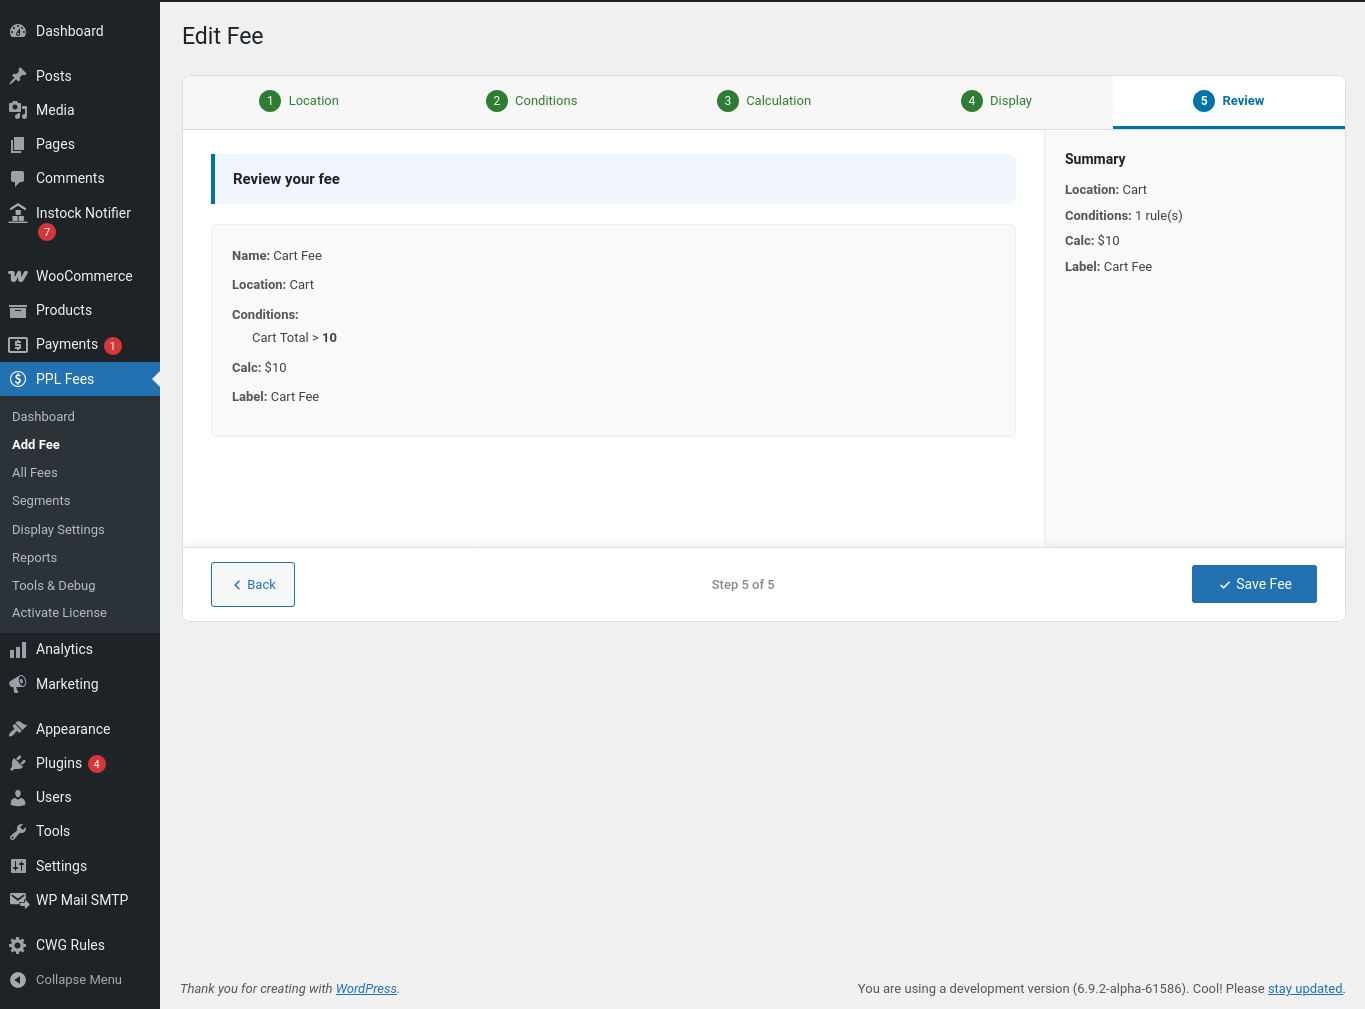
Task: Click the stay updated link
Action: (x=1305, y=989)
